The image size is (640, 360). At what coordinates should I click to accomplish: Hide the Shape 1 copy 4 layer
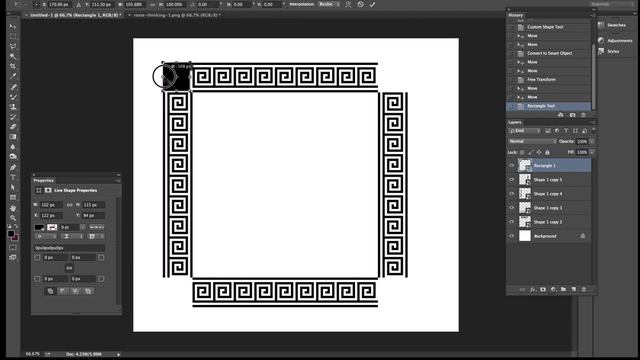pyautogui.click(x=511, y=194)
